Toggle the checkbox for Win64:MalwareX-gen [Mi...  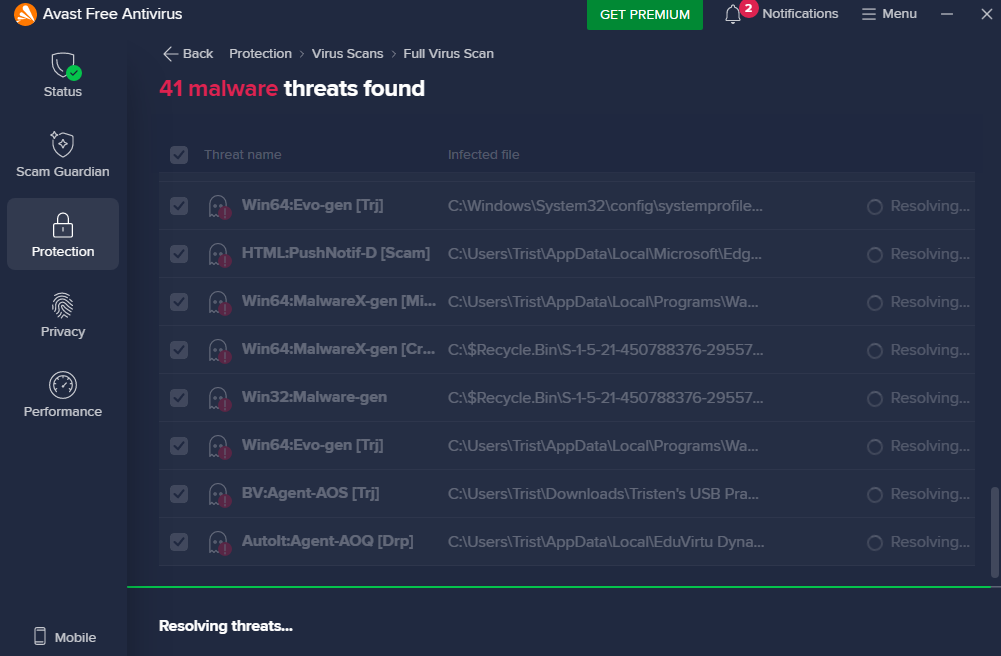pyautogui.click(x=179, y=302)
